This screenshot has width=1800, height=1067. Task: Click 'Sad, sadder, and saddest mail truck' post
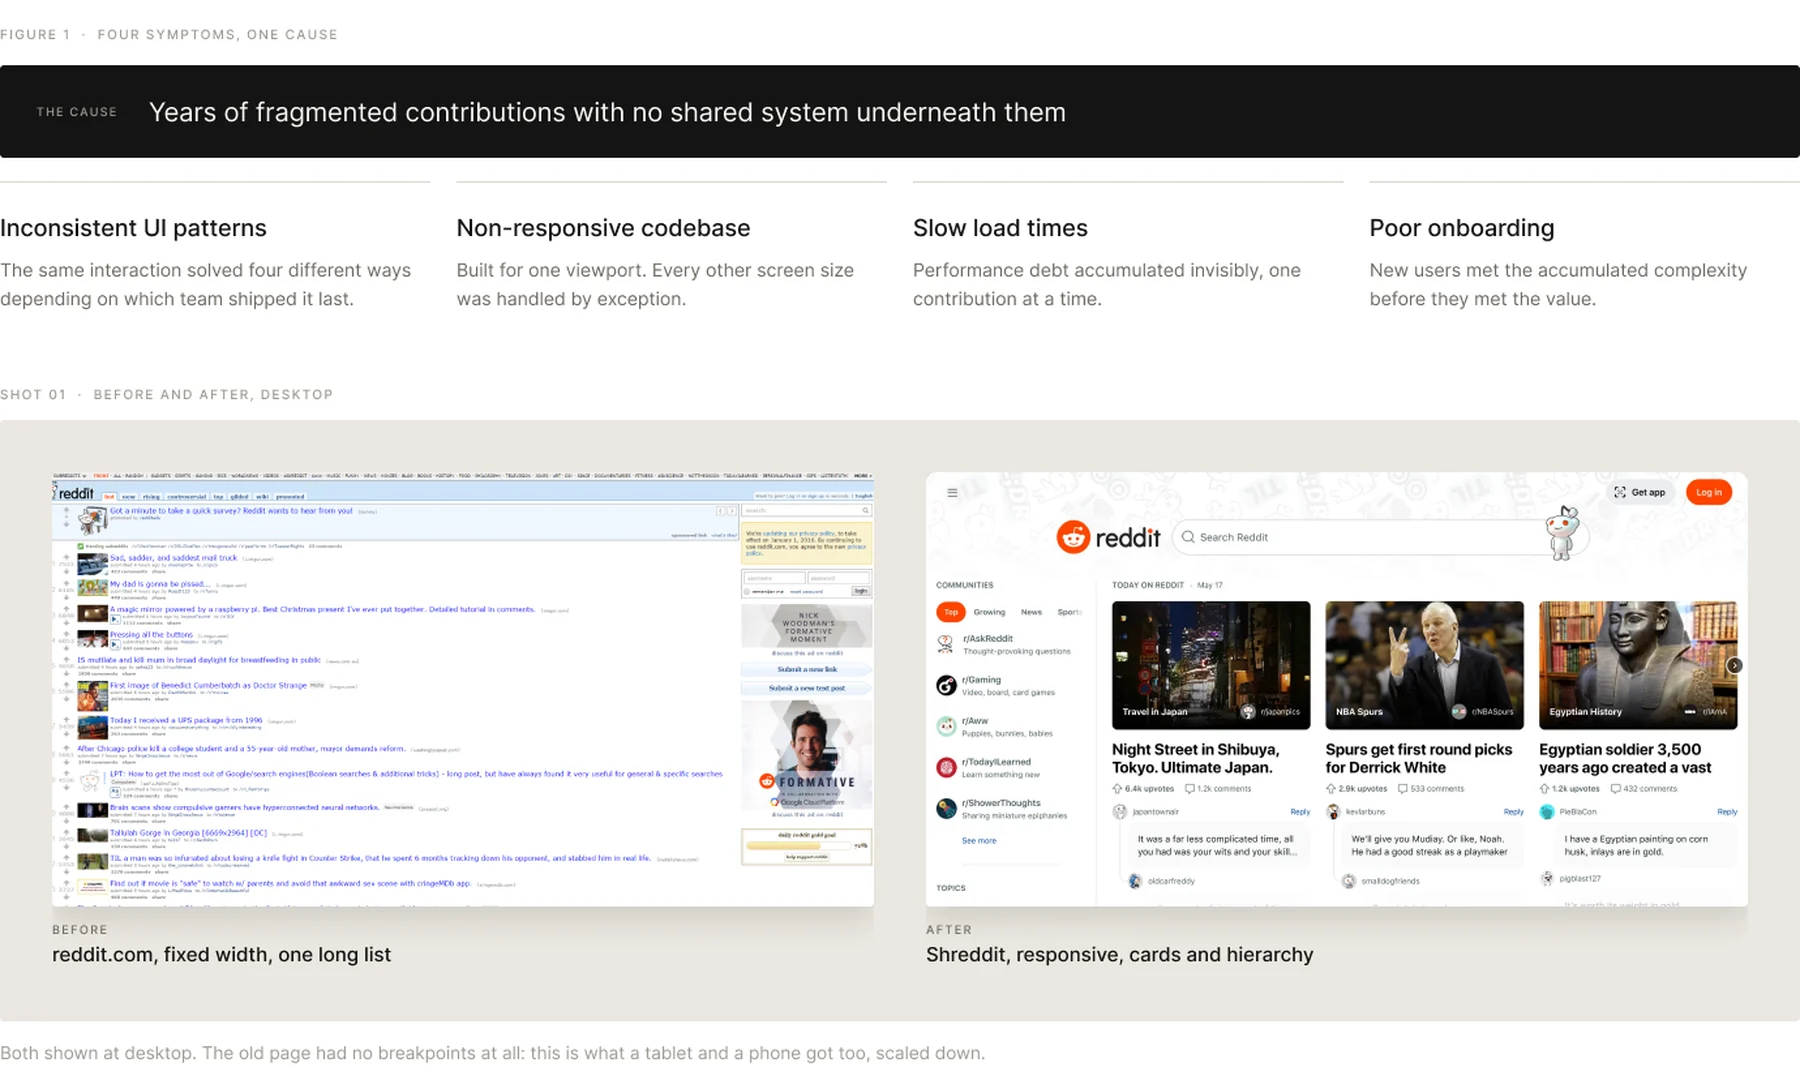[x=173, y=558]
